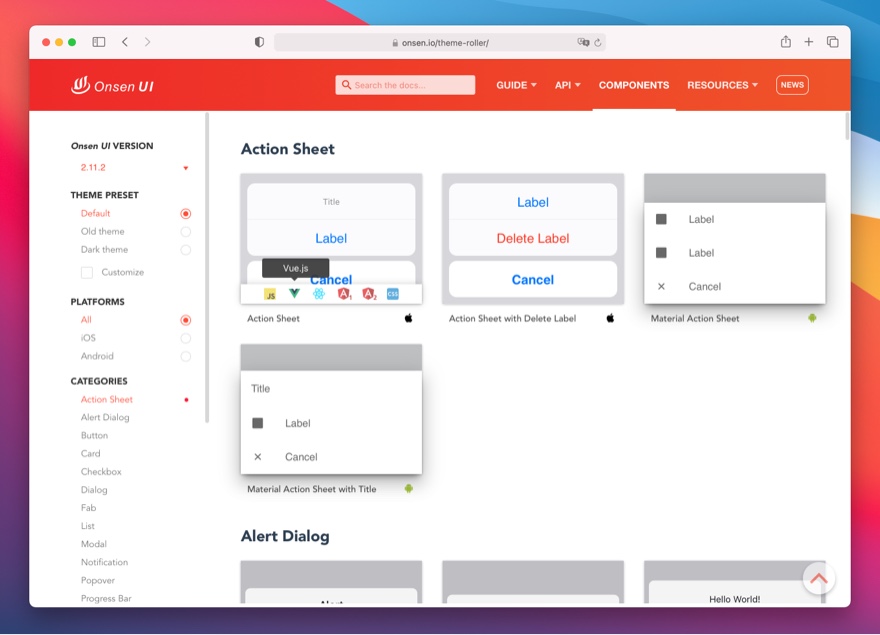Select the Android platform radio button

186,357
